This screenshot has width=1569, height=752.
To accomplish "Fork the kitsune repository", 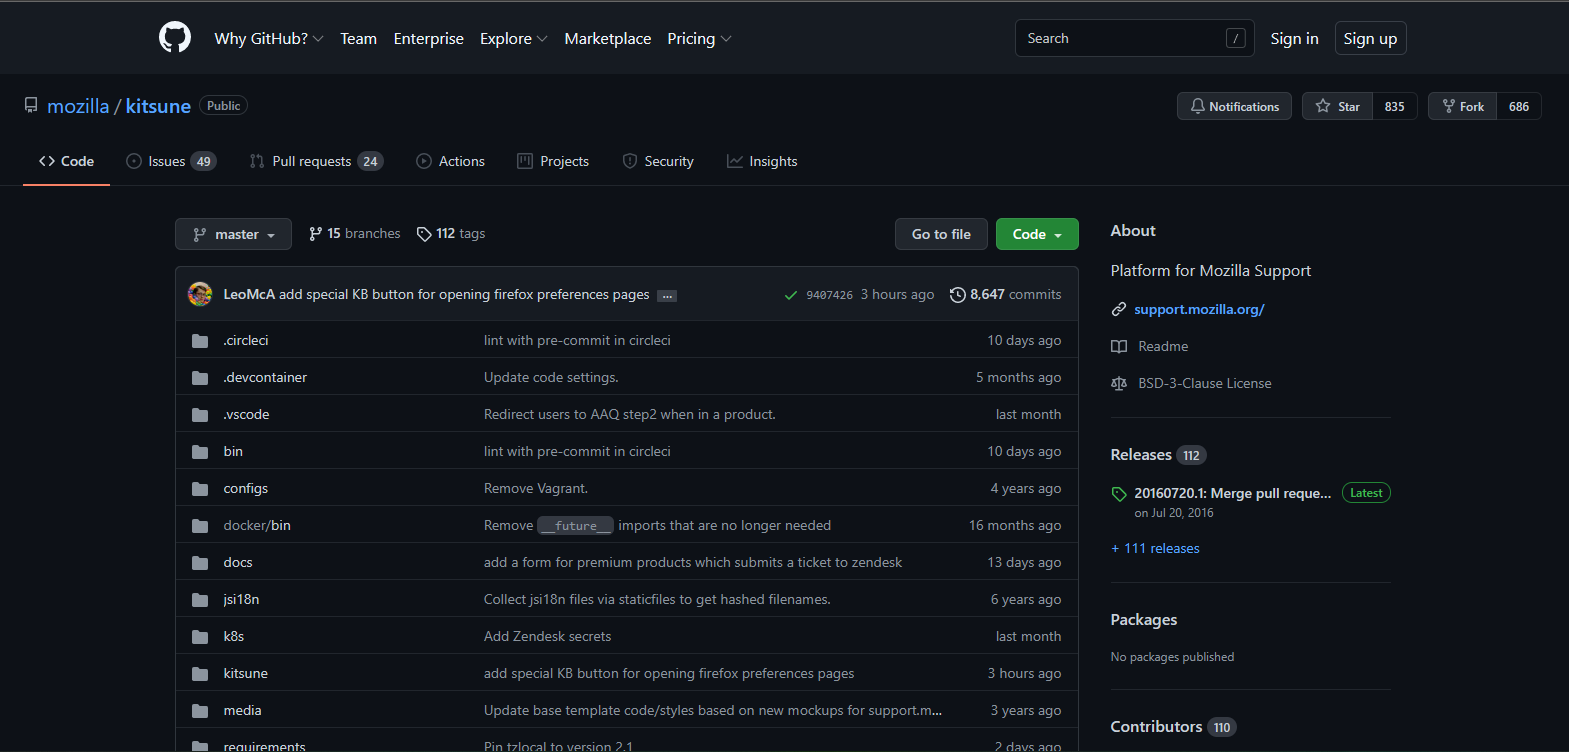I will [1463, 106].
